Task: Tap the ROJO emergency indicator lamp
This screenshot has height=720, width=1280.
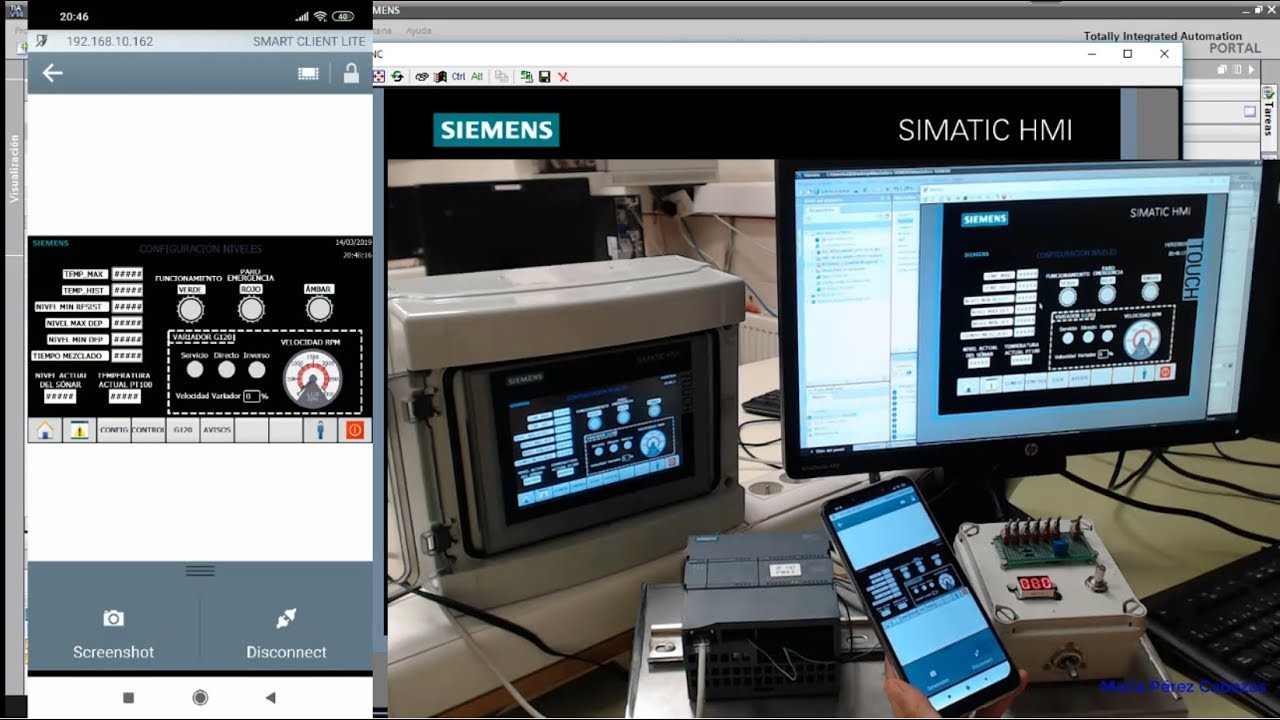Action: pyautogui.click(x=251, y=310)
